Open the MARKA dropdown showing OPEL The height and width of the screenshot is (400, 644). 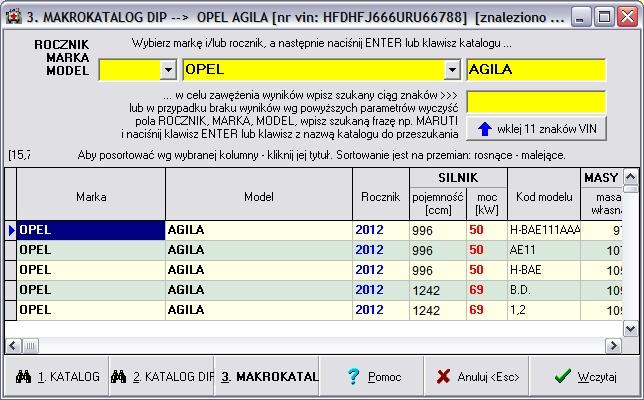(452, 69)
